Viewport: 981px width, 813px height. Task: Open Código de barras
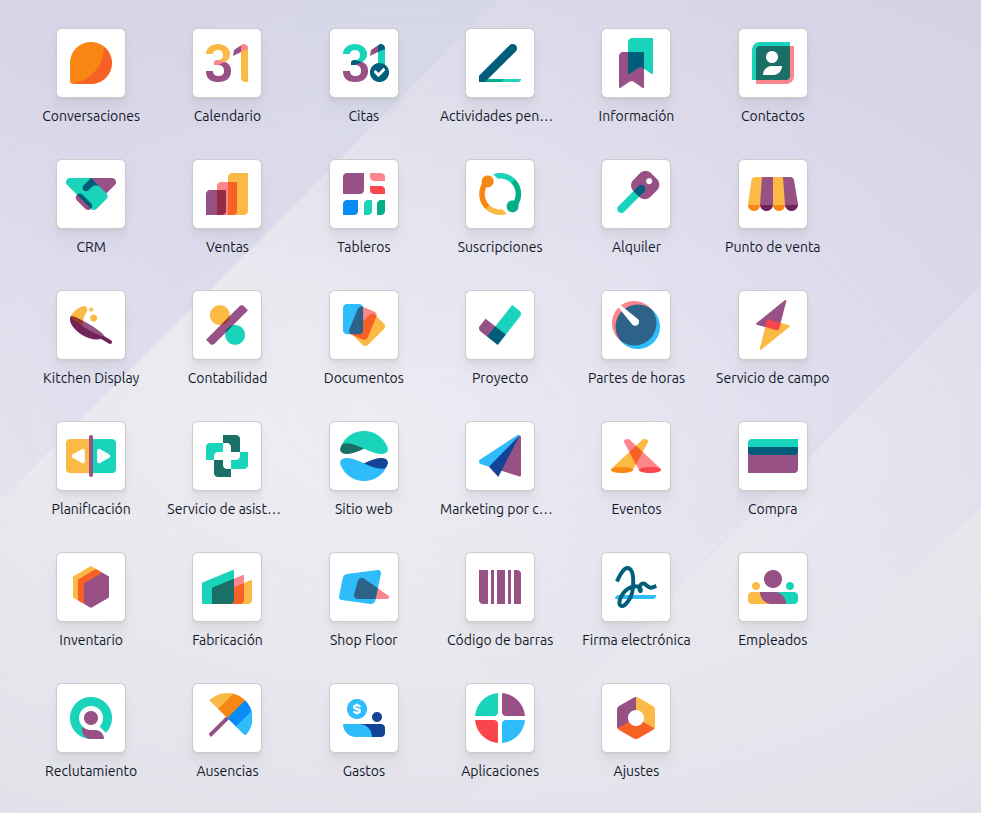[x=499, y=586]
